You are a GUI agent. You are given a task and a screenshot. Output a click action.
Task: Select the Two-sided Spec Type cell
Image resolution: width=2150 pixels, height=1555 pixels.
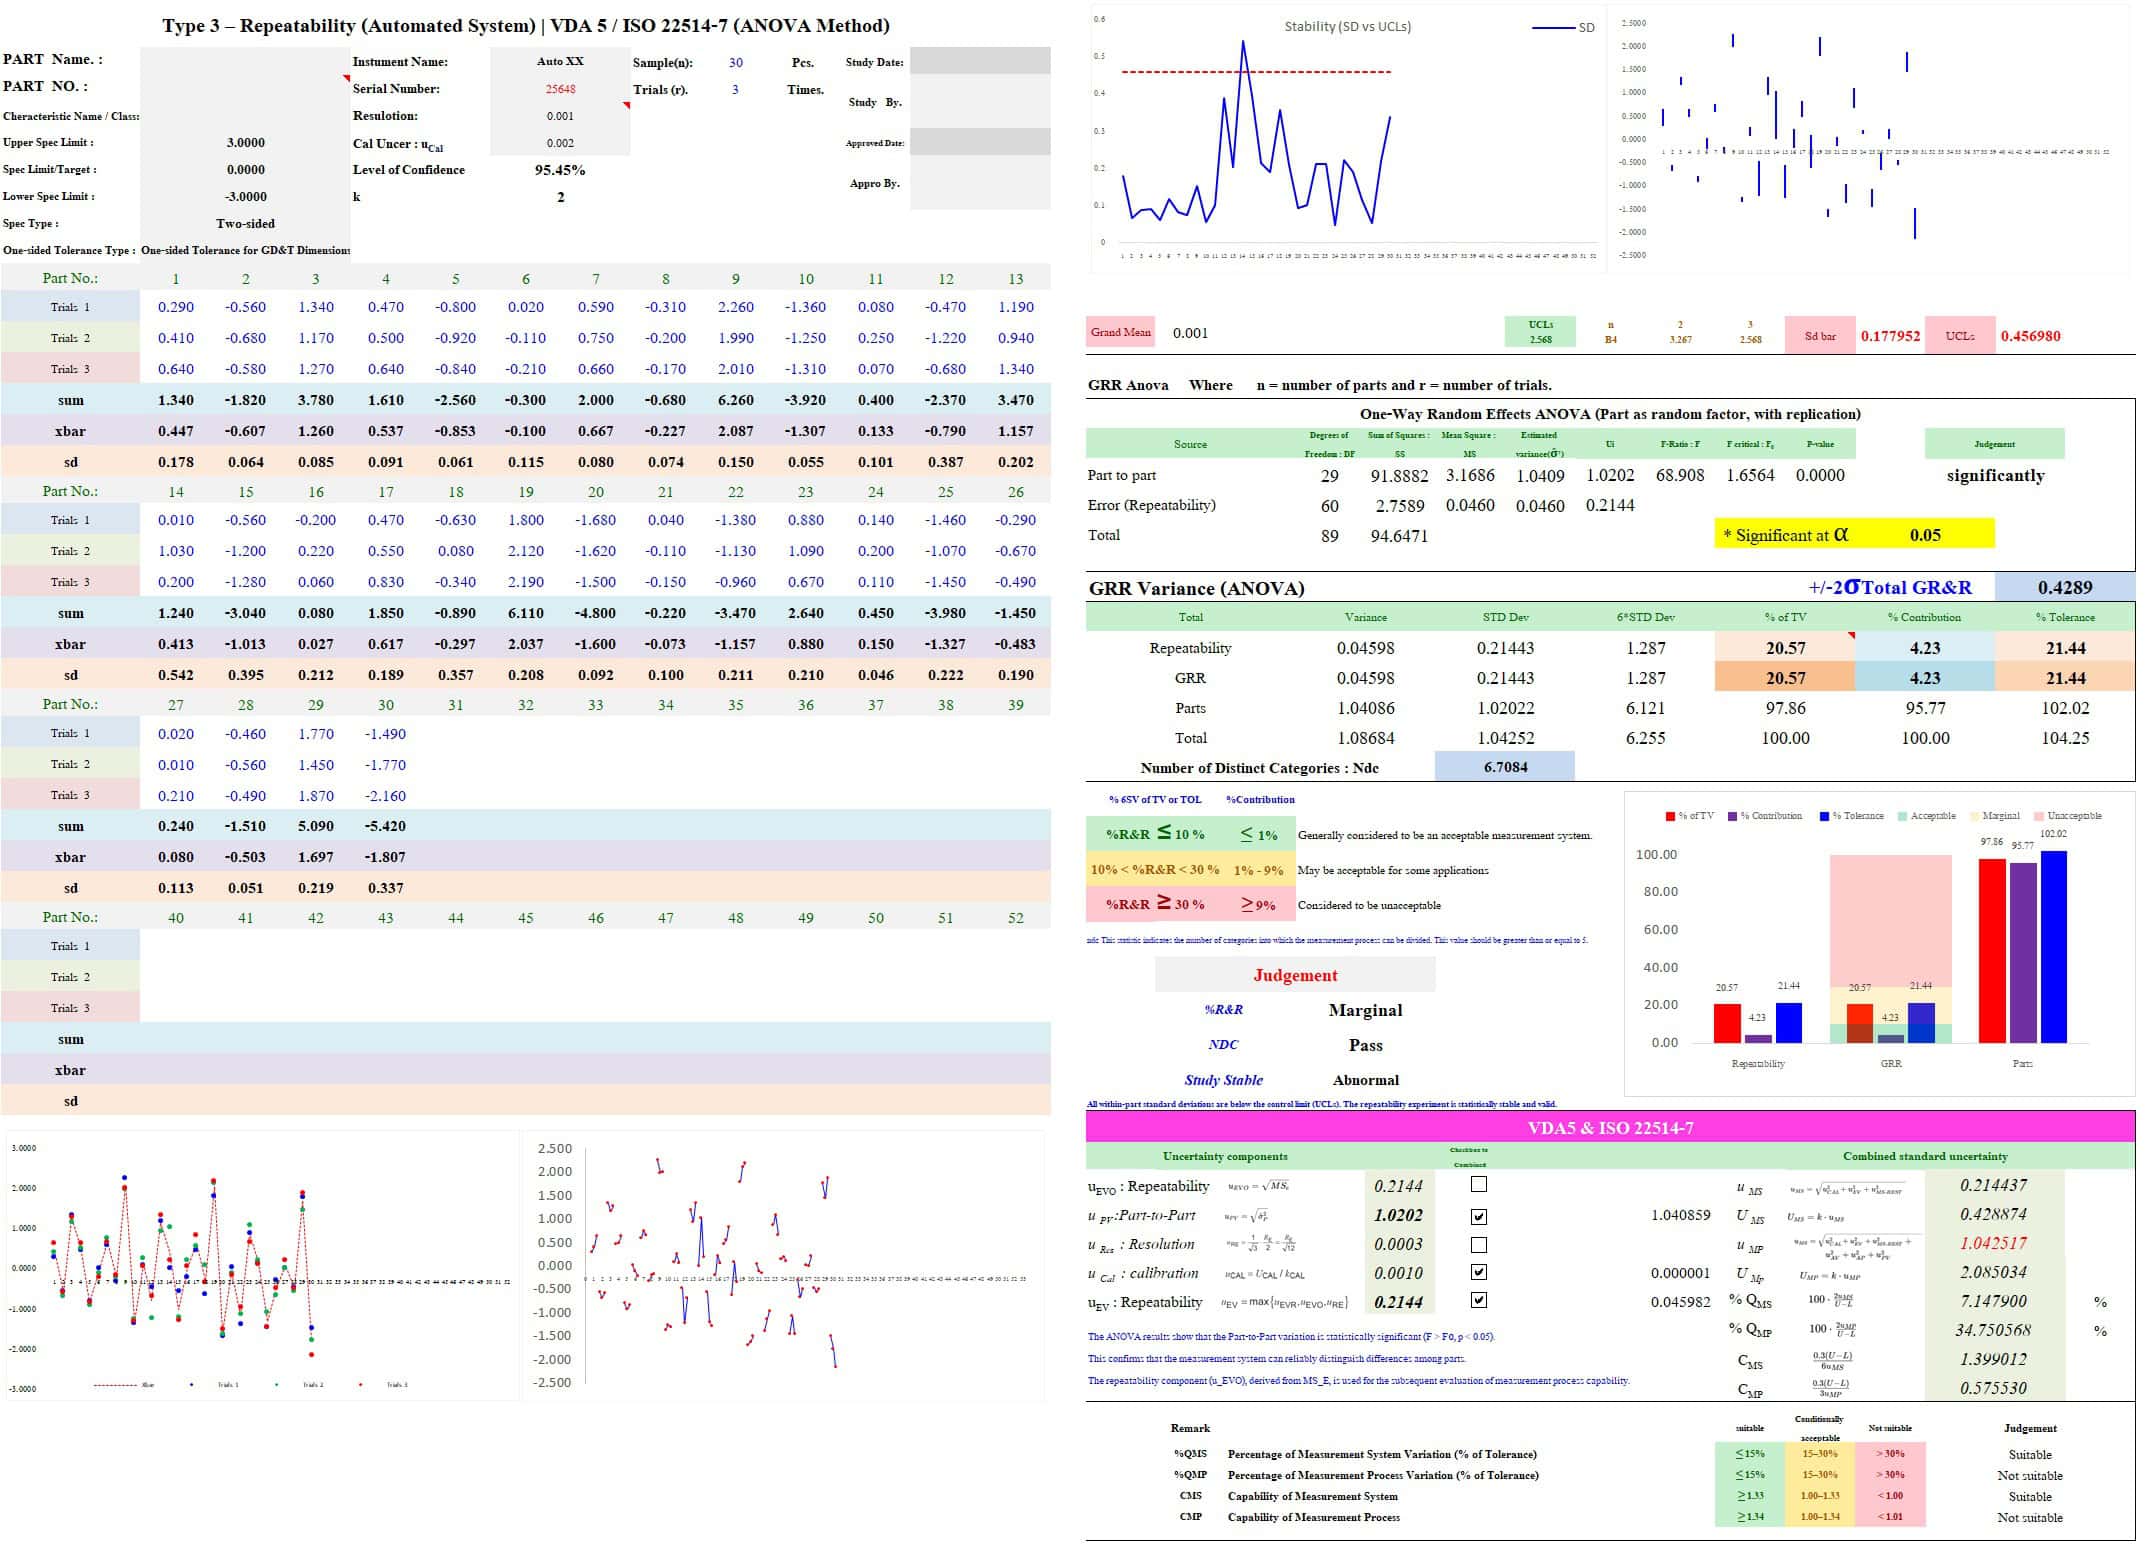(246, 224)
